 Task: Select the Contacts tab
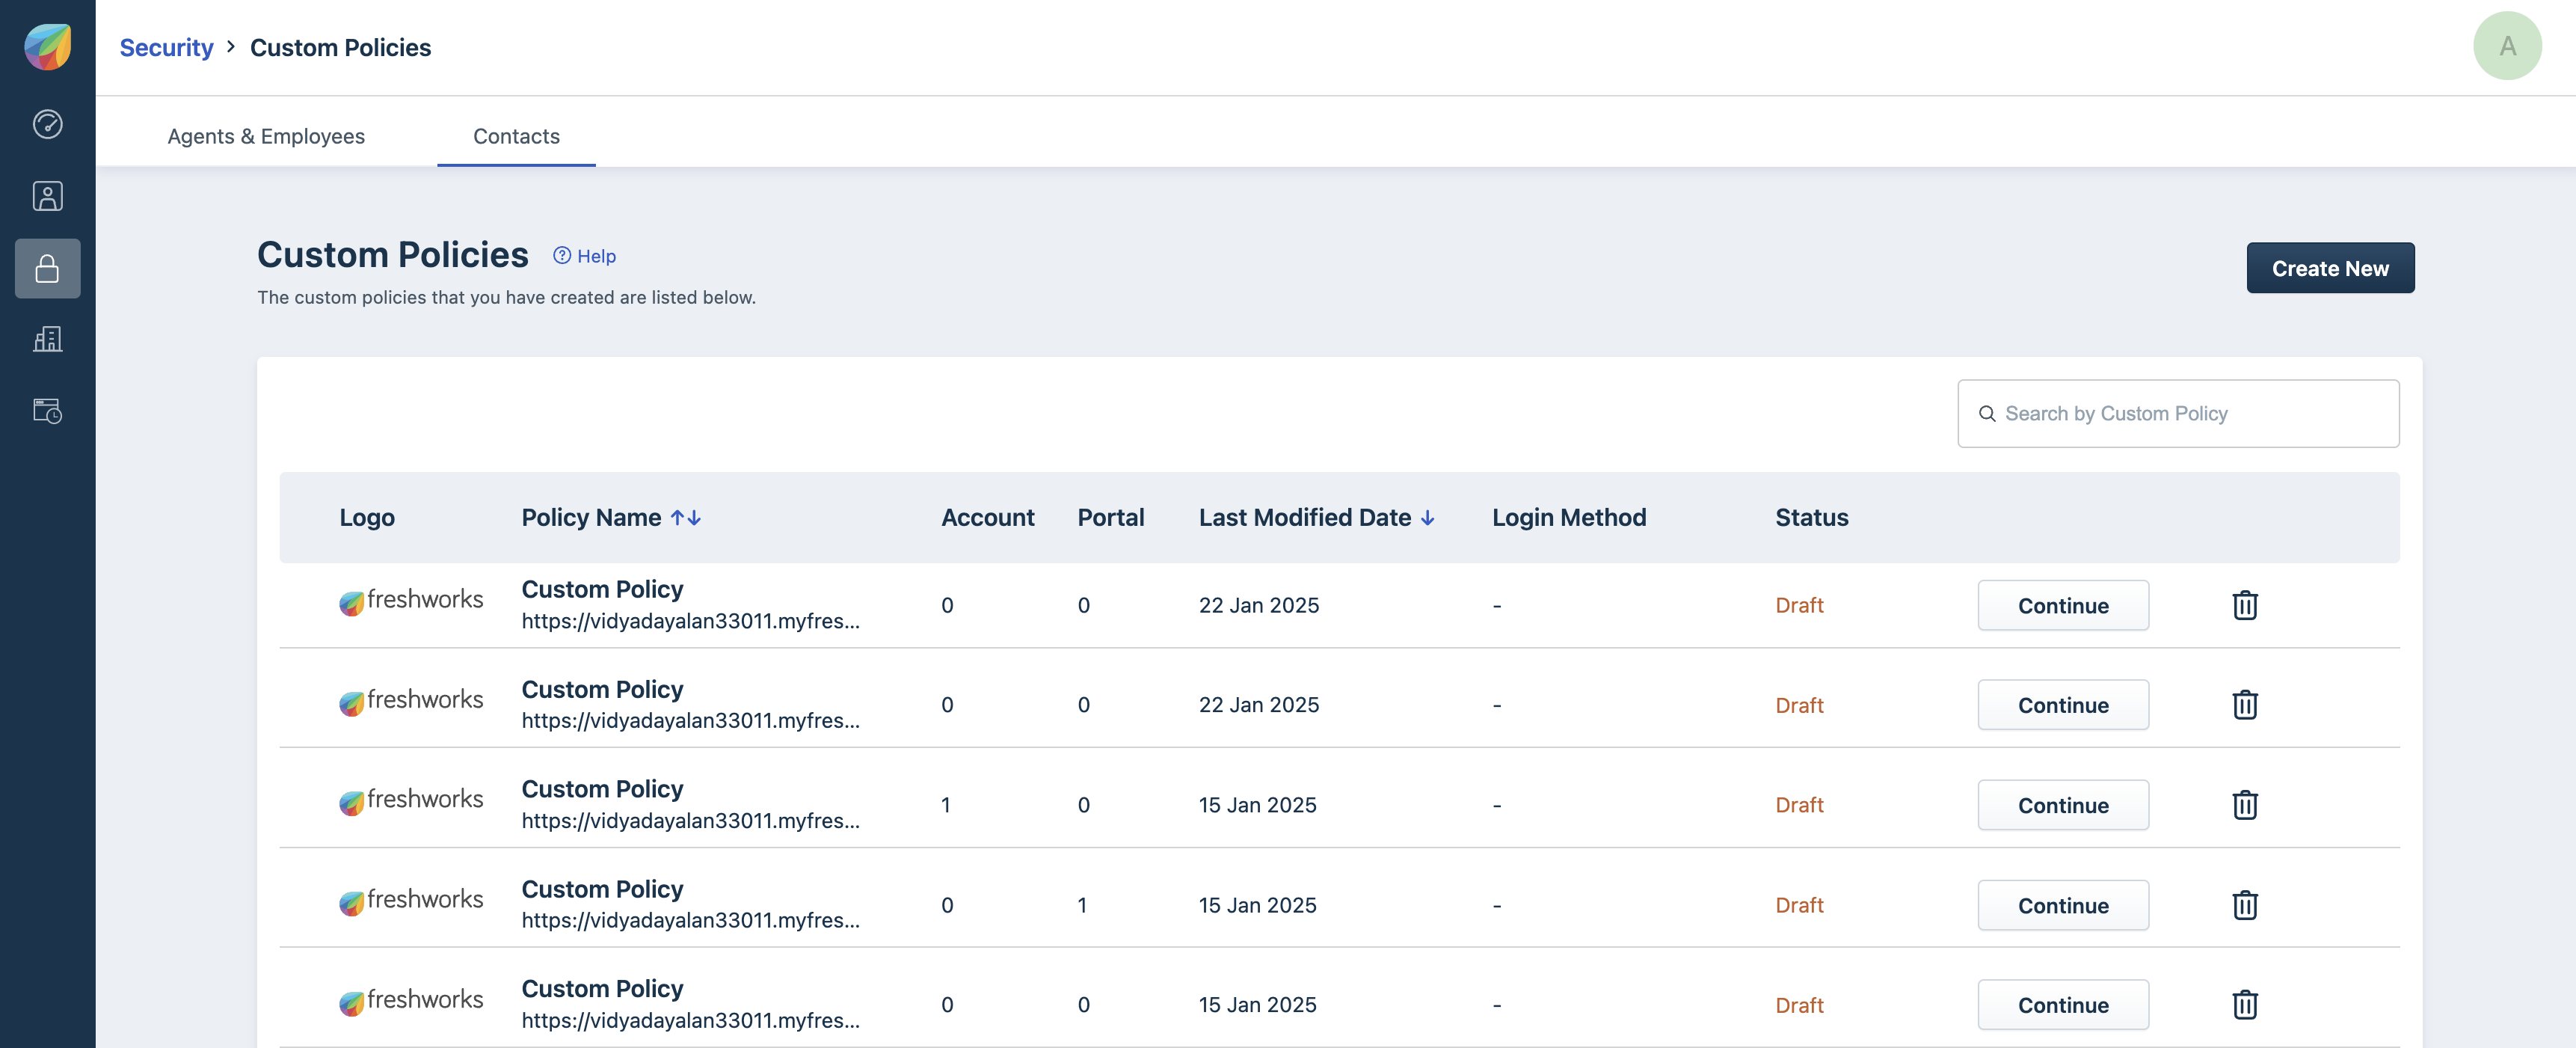pos(516,136)
